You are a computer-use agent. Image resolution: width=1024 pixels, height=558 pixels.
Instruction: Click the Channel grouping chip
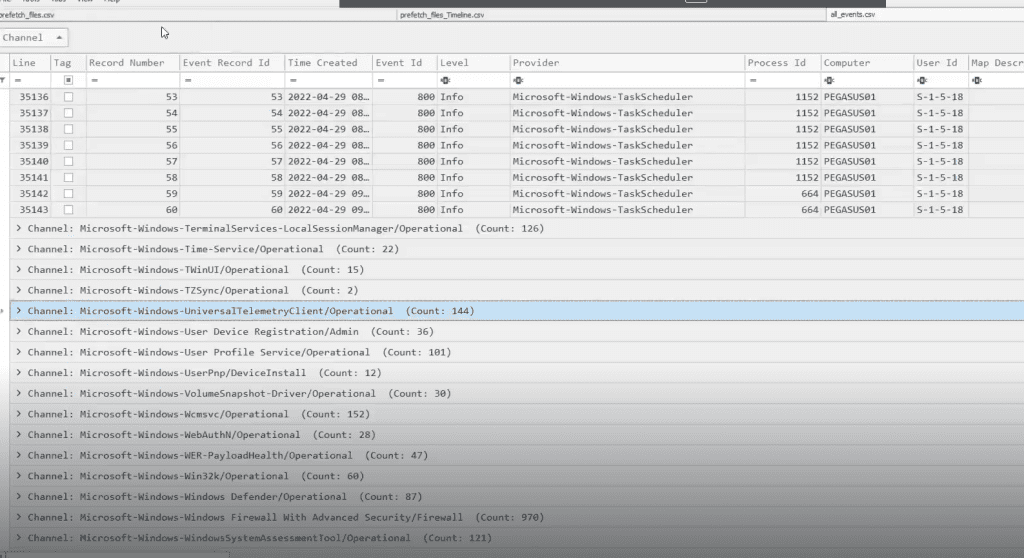[33, 38]
